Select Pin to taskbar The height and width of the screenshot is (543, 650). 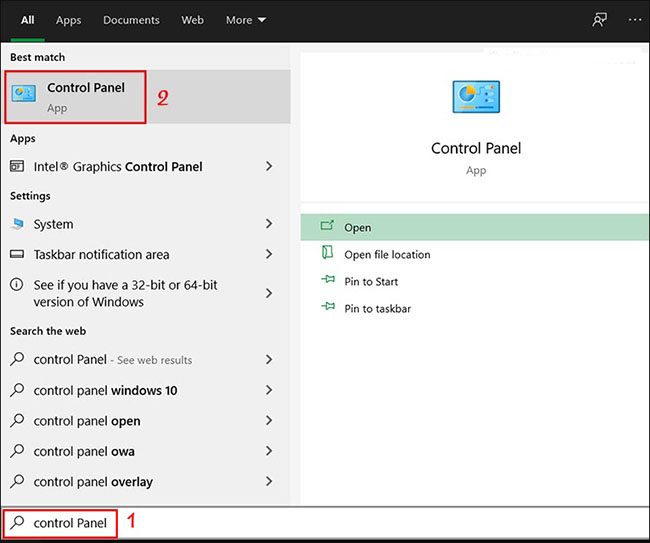coord(475,308)
